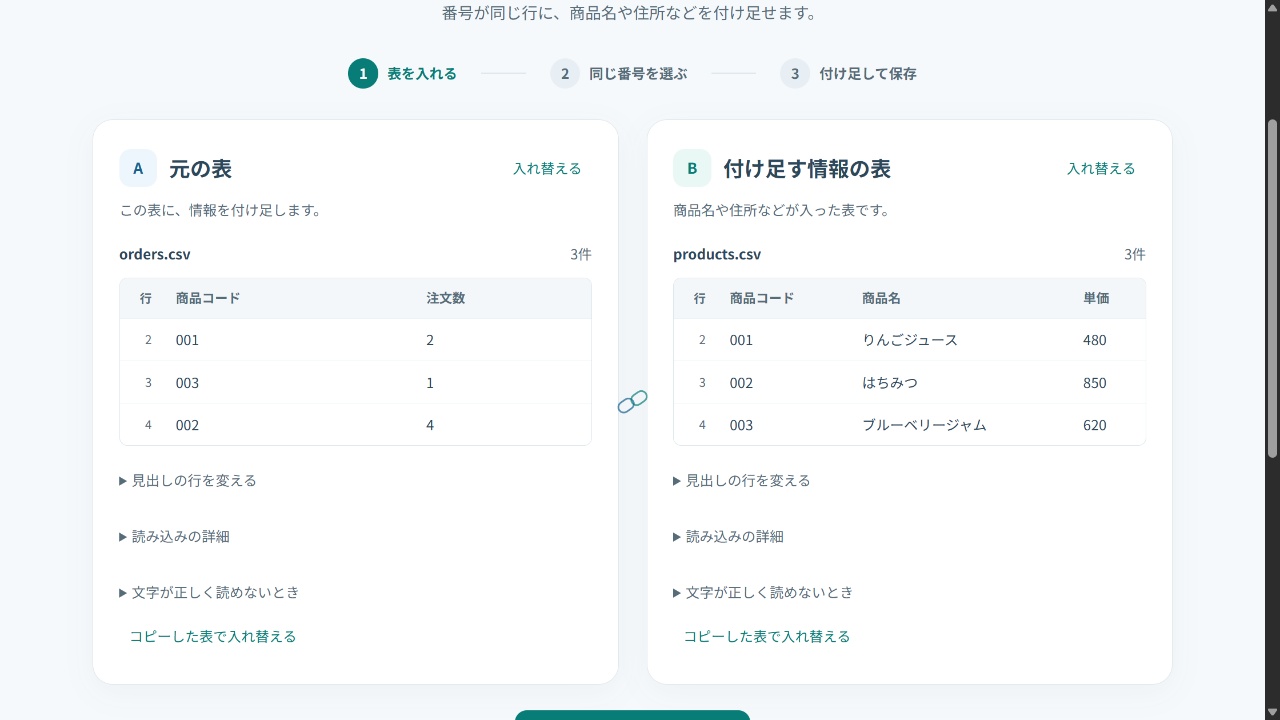Click code 003 in orders table
This screenshot has height=720, width=1280.
[x=187, y=383]
